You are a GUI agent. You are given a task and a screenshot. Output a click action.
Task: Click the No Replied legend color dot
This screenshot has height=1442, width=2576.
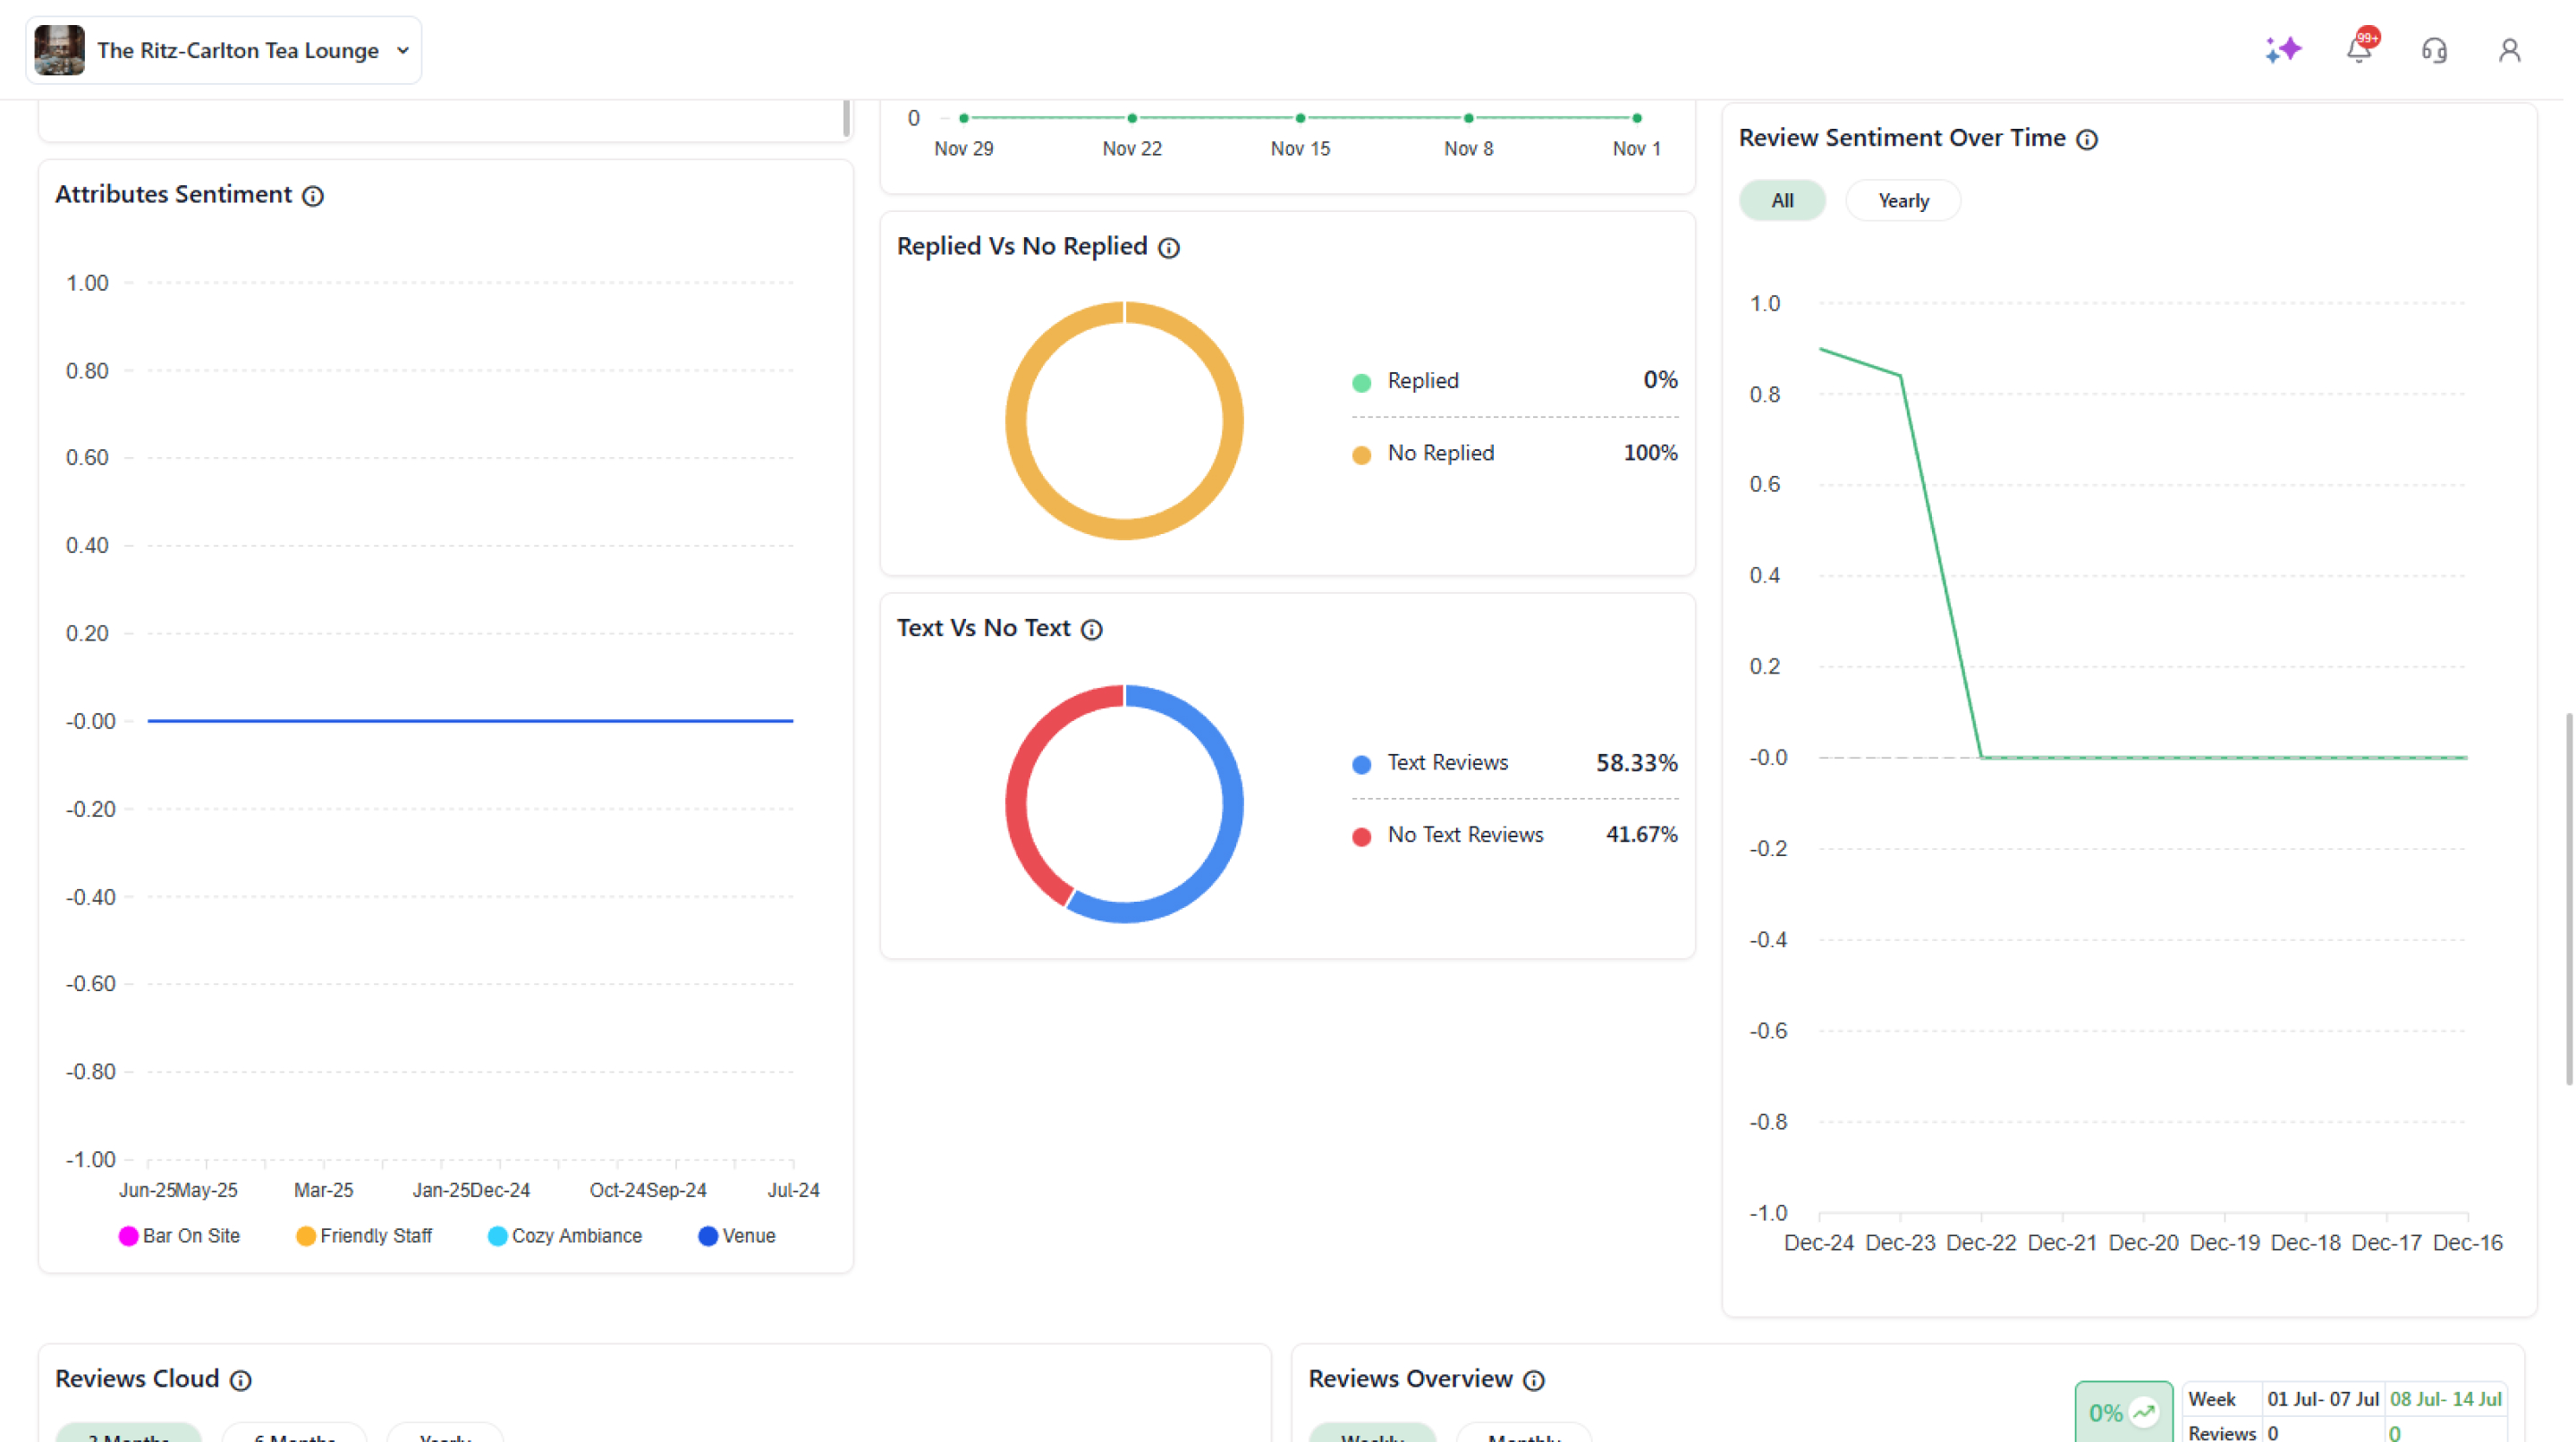coord(1361,455)
